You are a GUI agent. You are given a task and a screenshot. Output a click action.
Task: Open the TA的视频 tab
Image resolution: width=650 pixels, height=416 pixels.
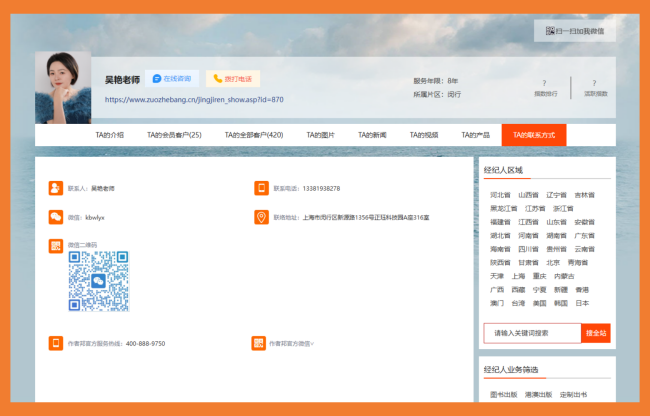tap(424, 135)
